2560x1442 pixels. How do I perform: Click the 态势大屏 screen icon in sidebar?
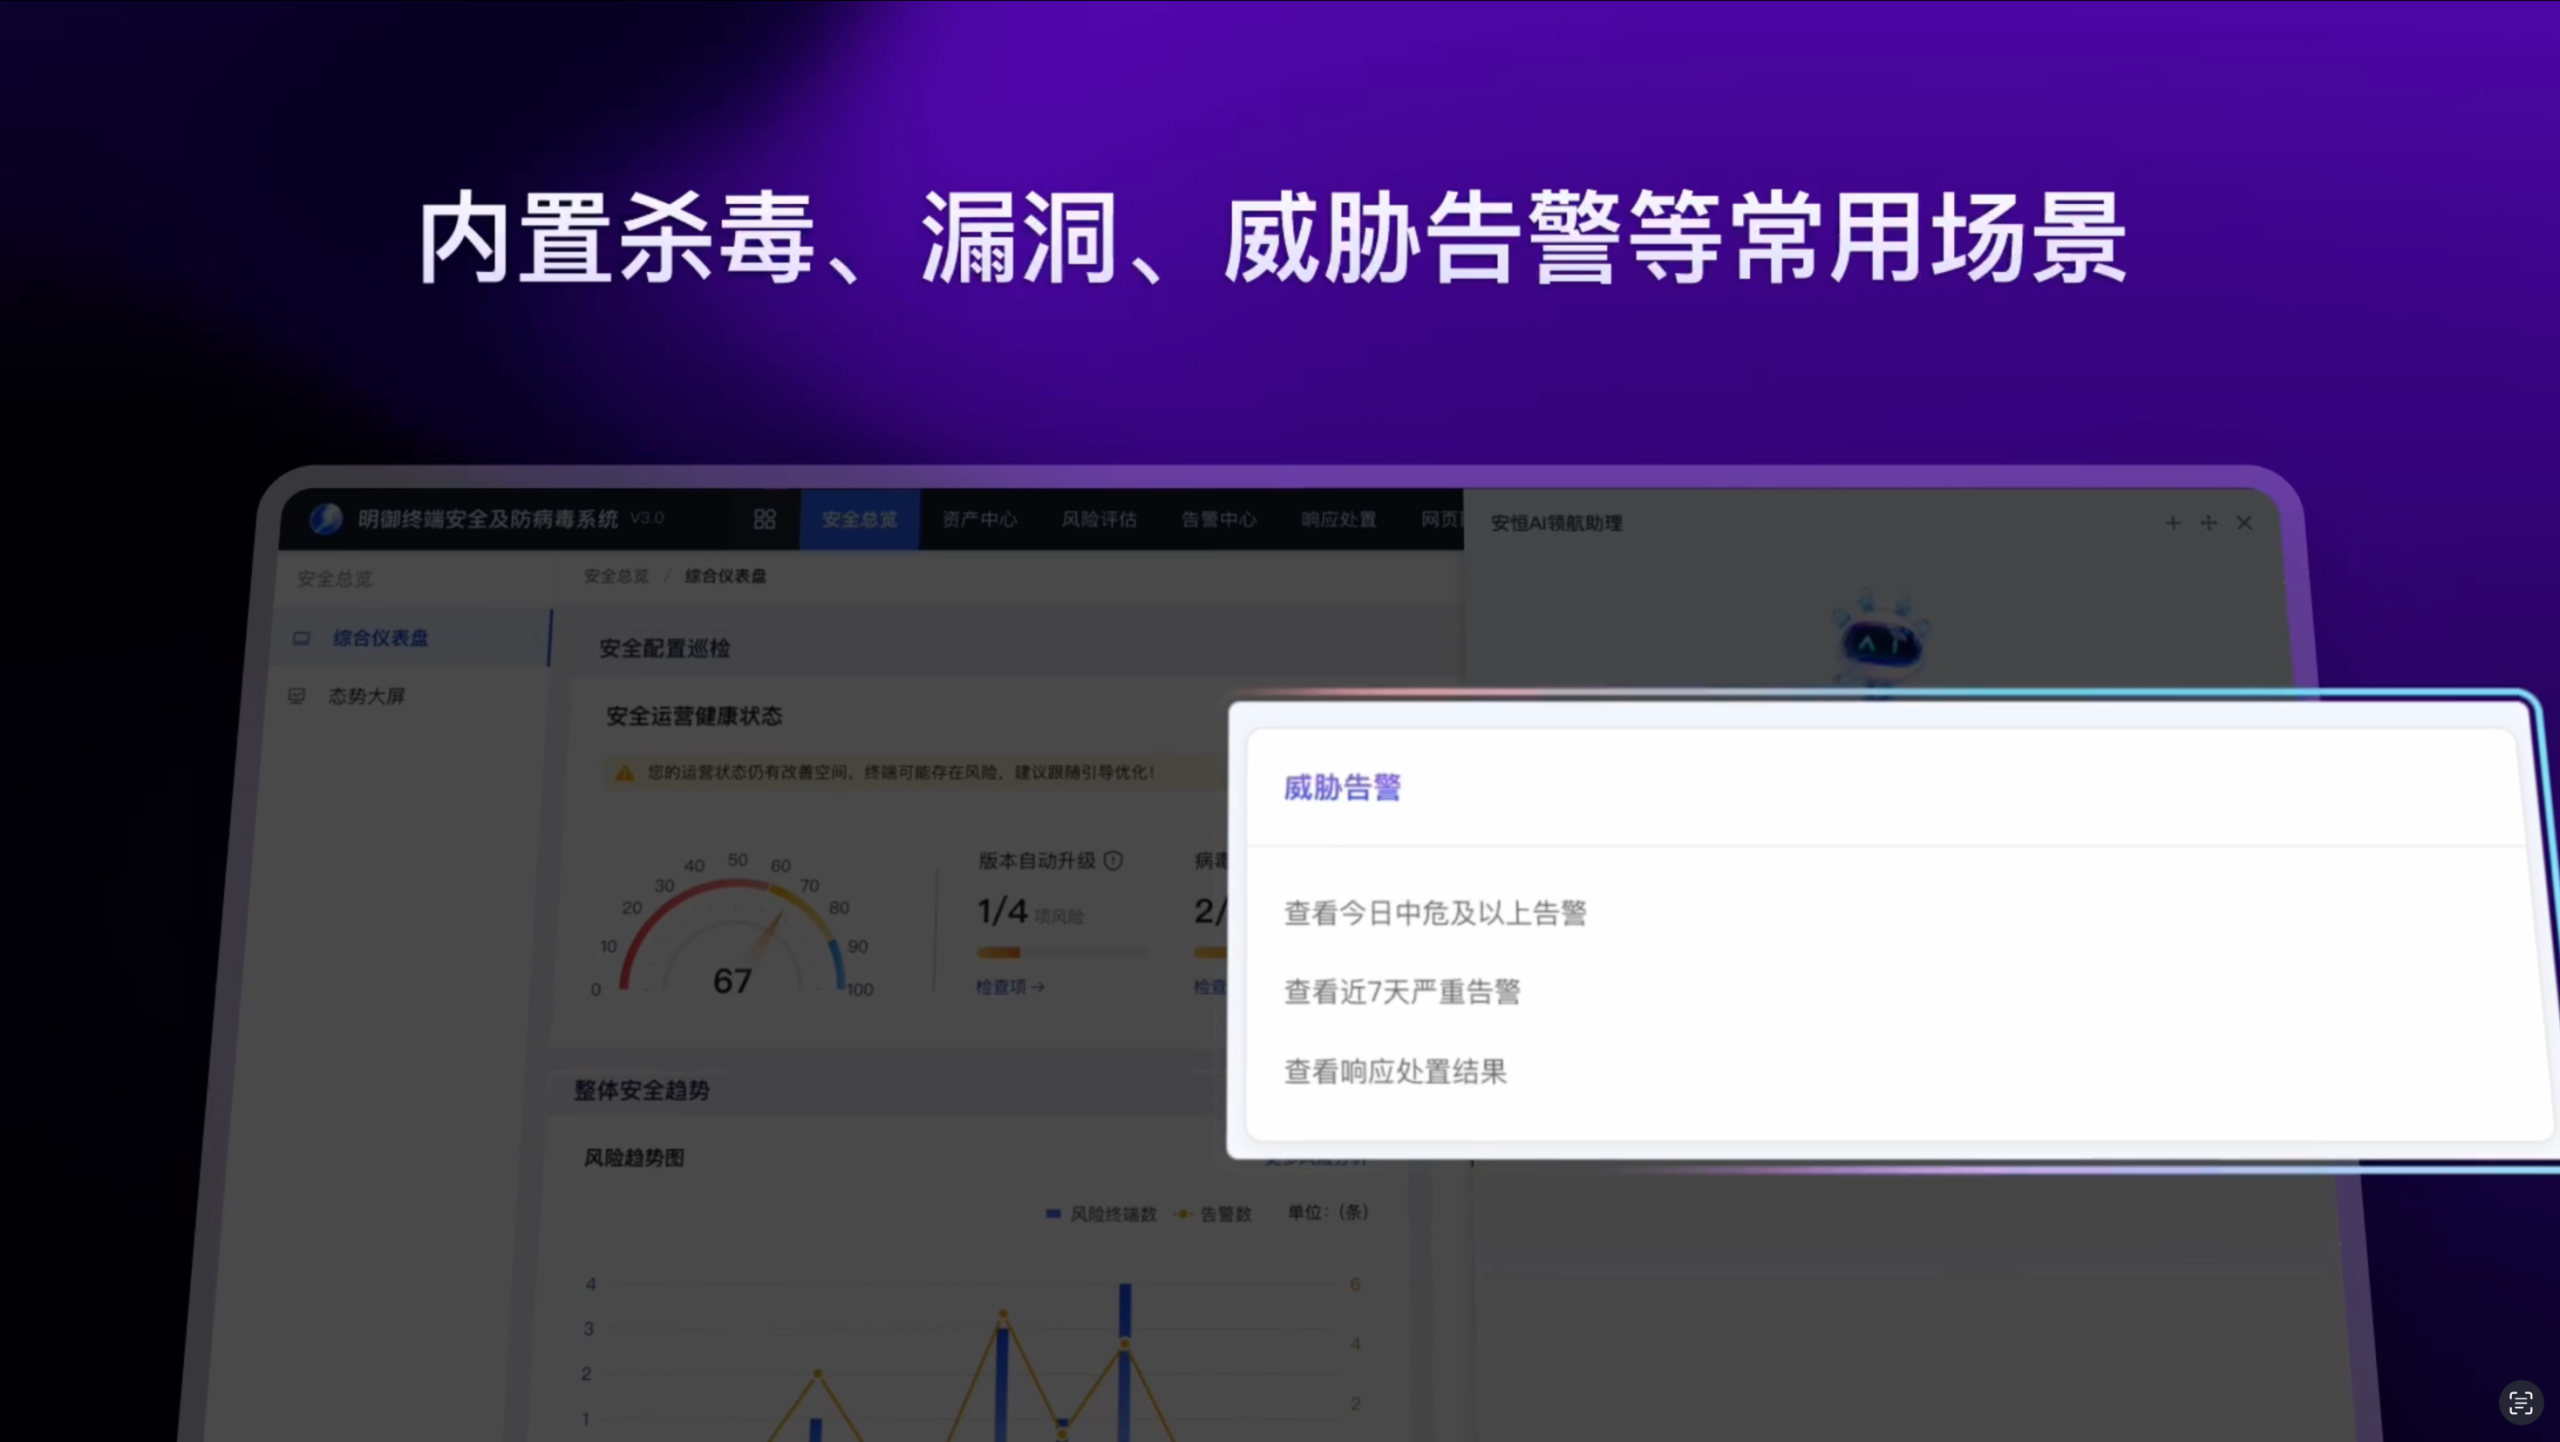297,696
